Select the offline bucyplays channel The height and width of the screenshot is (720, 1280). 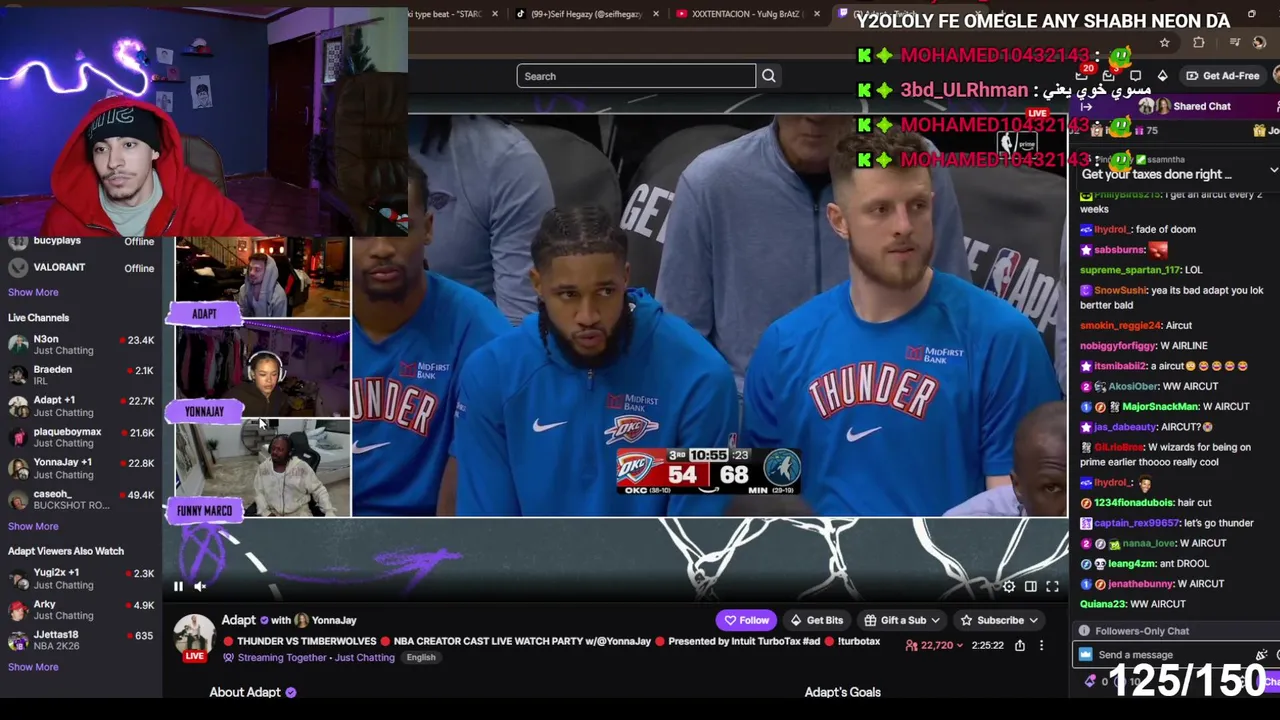point(81,241)
